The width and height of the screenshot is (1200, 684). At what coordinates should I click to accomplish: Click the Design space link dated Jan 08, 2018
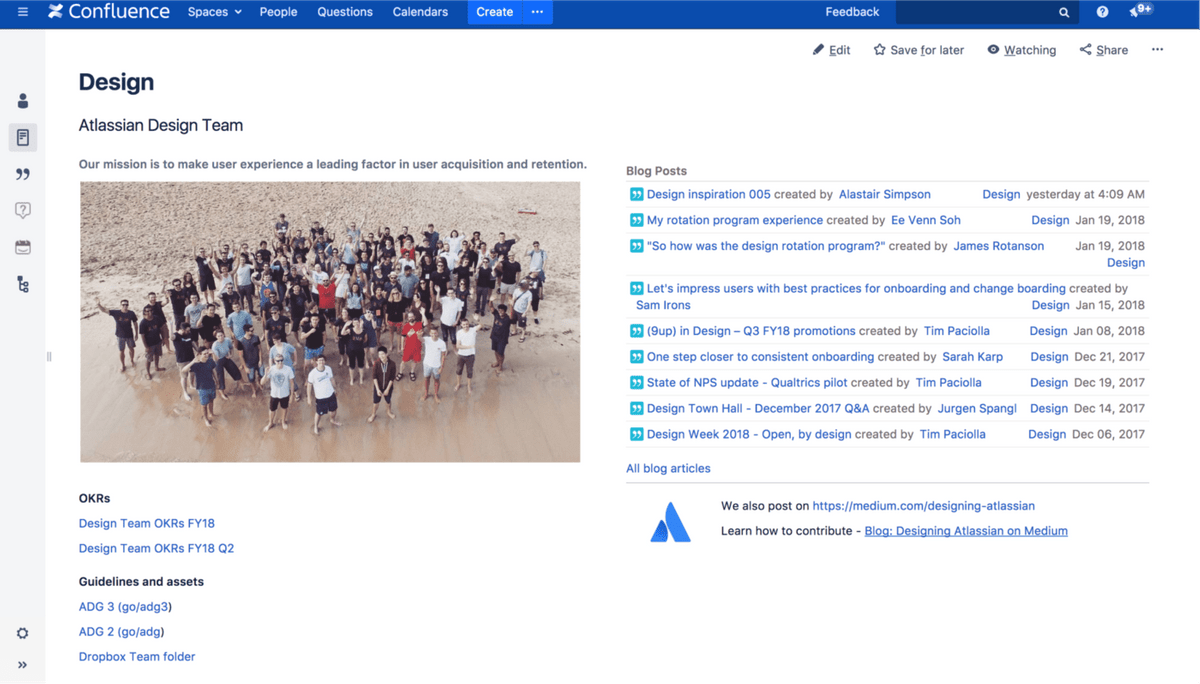tap(1048, 331)
